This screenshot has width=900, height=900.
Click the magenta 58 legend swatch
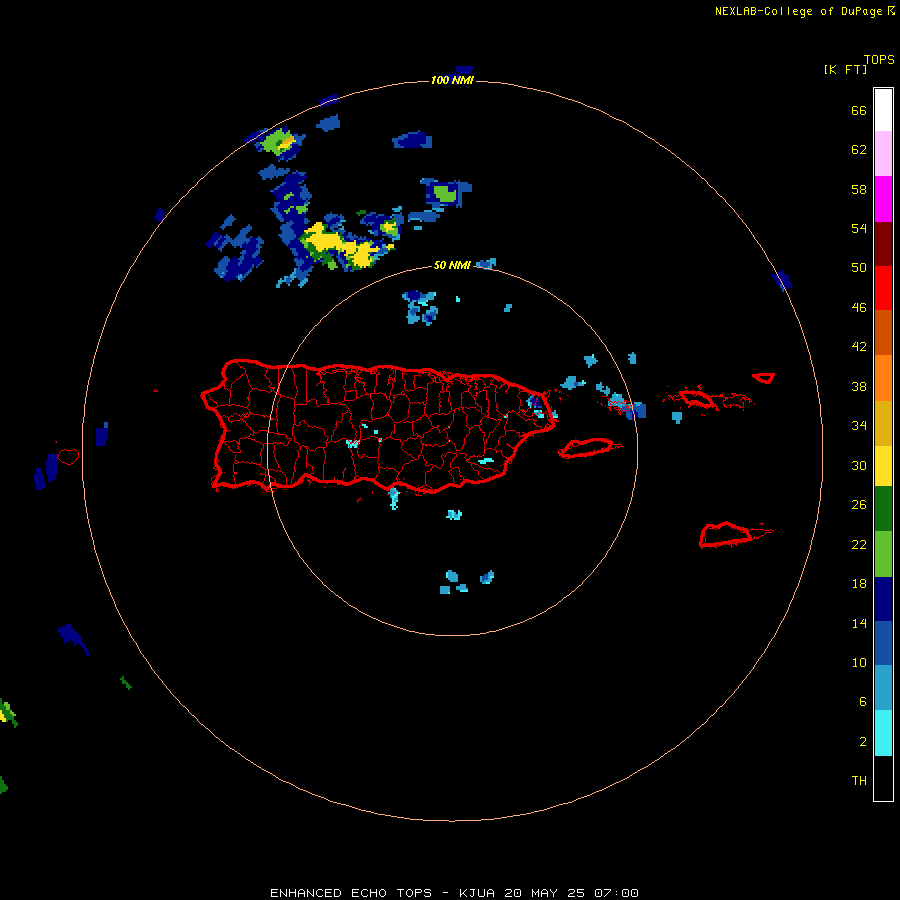click(883, 199)
